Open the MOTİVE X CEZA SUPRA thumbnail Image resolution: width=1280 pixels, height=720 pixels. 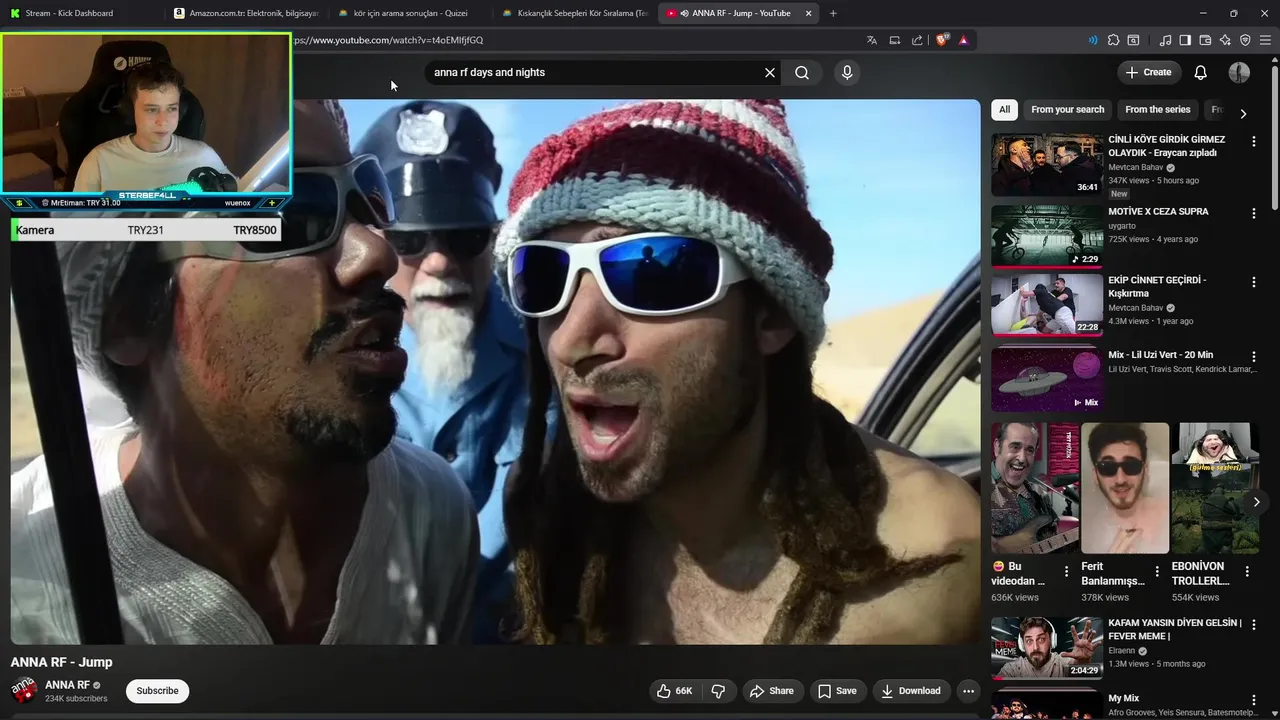[x=1047, y=236]
